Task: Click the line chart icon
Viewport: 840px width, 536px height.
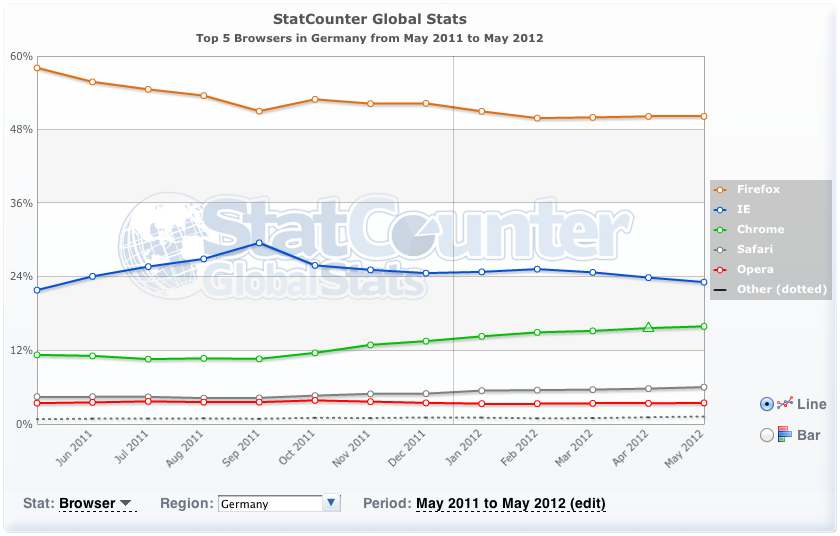Action: pos(785,403)
